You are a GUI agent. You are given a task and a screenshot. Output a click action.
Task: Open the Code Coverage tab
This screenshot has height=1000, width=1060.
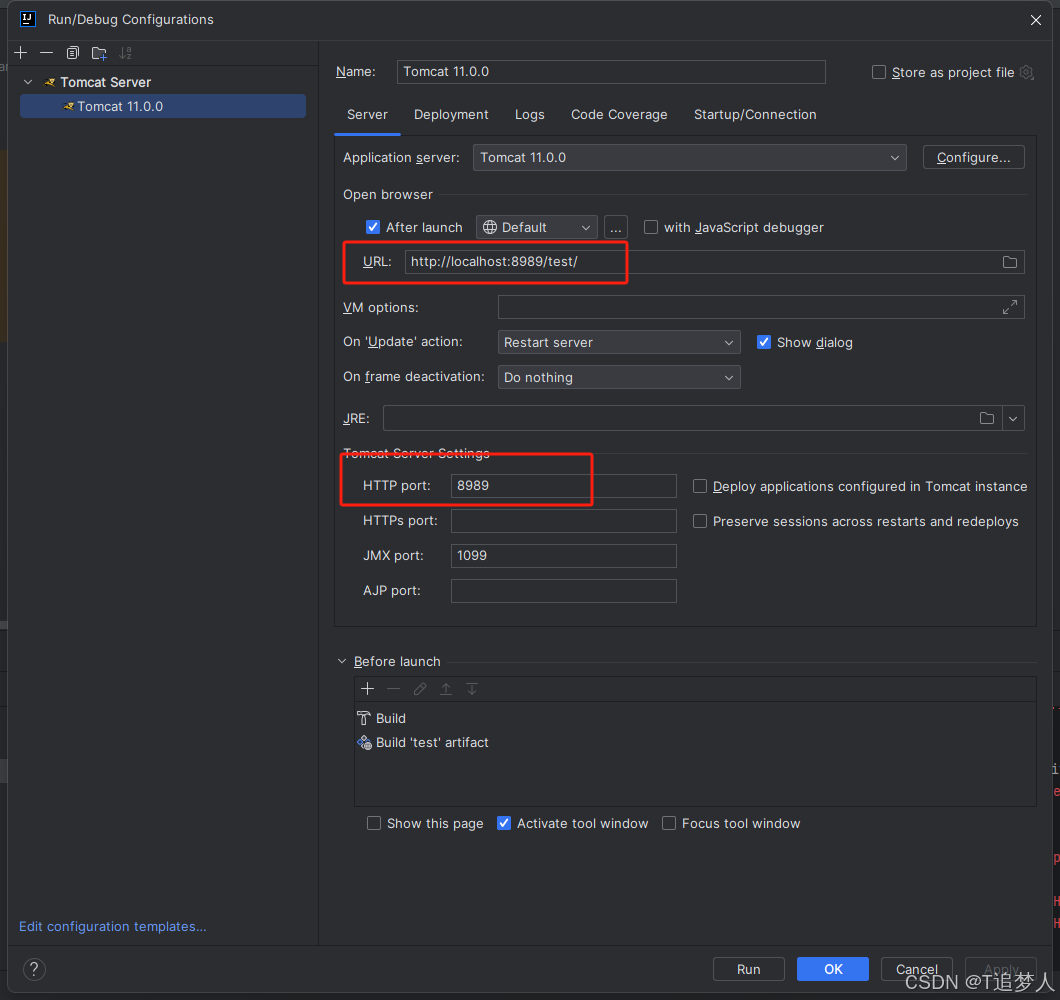(x=619, y=114)
